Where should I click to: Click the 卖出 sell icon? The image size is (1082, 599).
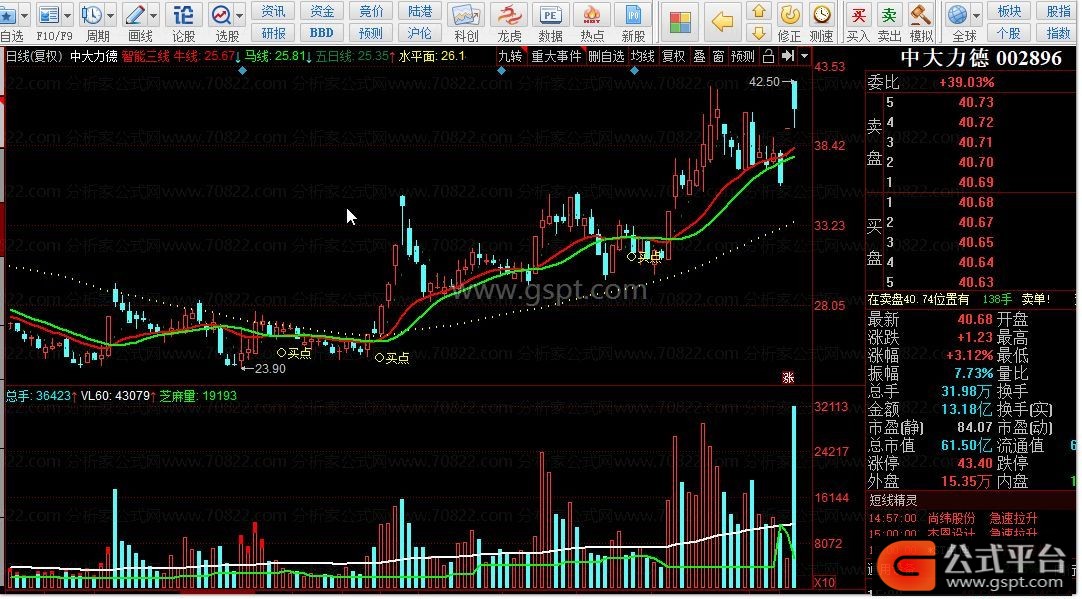click(x=889, y=14)
